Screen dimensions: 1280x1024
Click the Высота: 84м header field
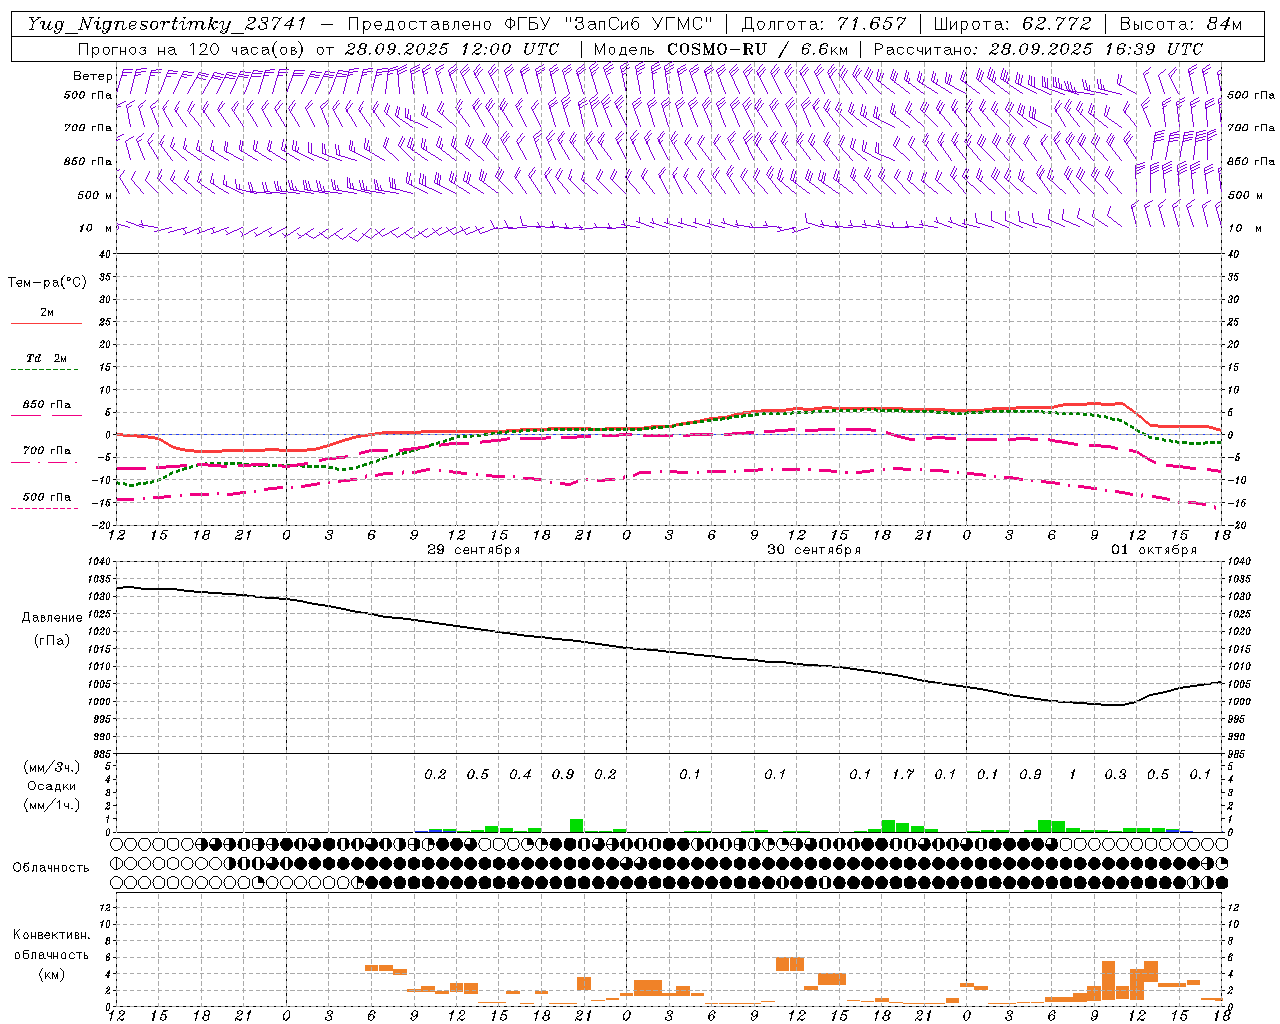pyautogui.click(x=1181, y=24)
